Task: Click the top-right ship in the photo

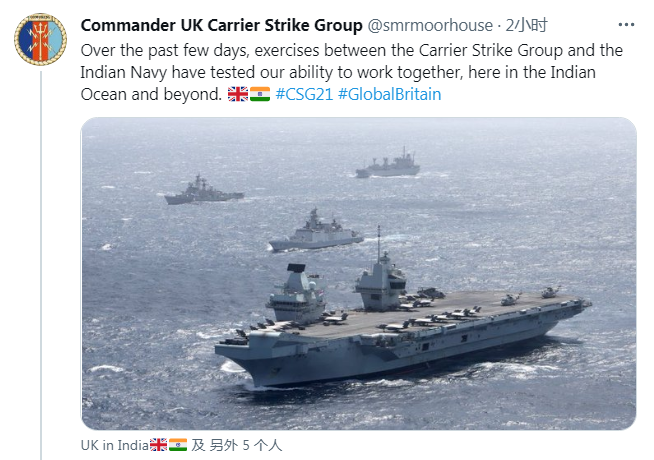Action: tap(388, 165)
